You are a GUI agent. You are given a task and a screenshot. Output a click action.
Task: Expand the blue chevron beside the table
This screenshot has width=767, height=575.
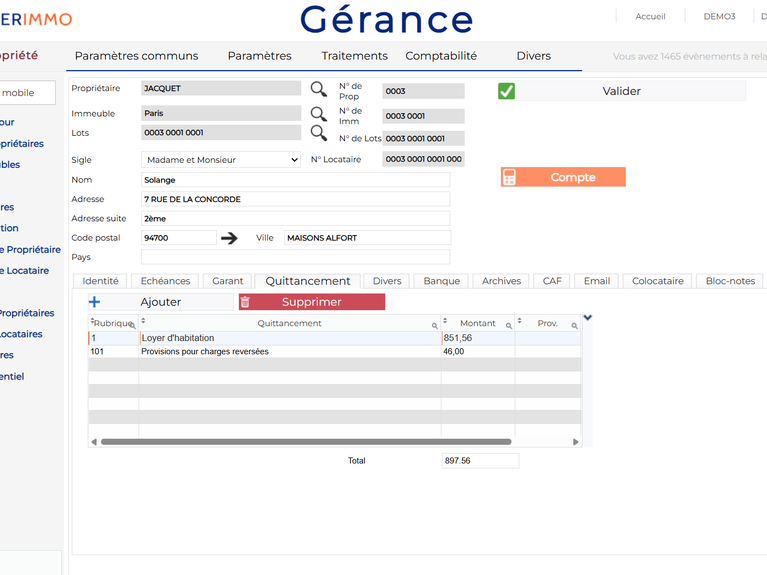click(588, 318)
